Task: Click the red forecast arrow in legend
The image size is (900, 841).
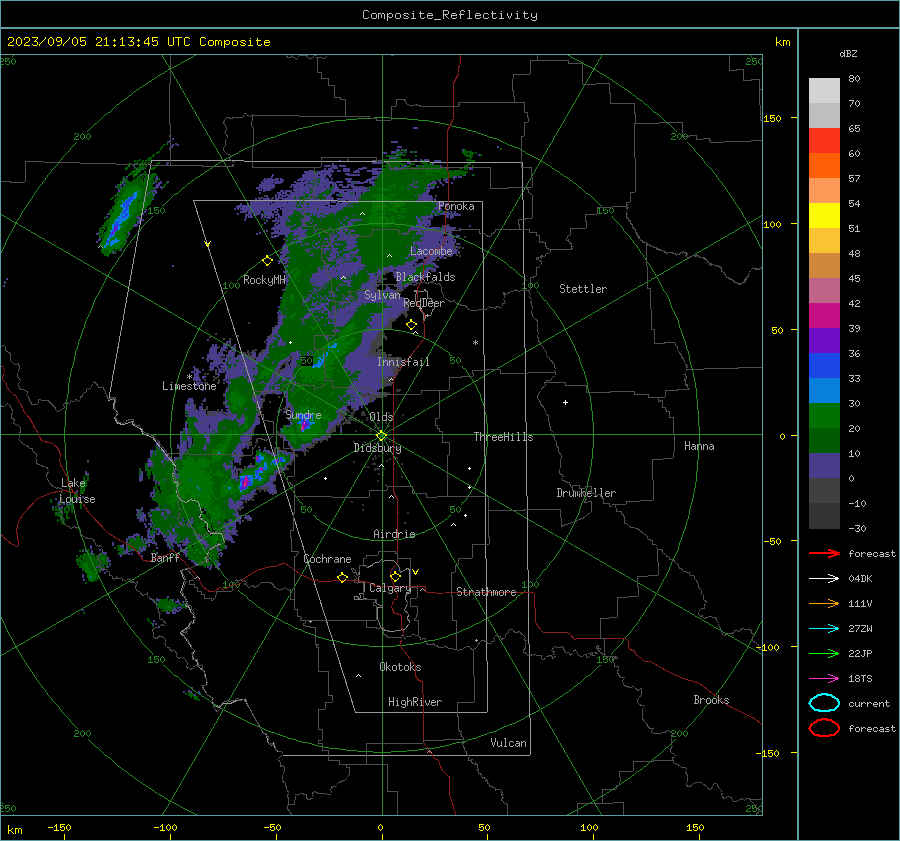Action: click(x=824, y=553)
